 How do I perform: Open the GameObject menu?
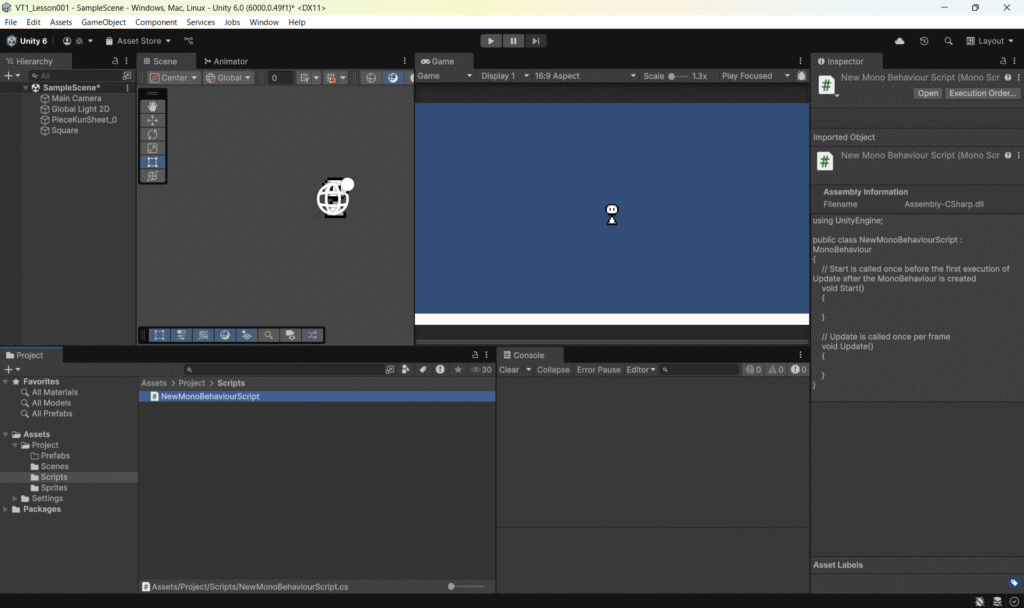pyautogui.click(x=103, y=22)
